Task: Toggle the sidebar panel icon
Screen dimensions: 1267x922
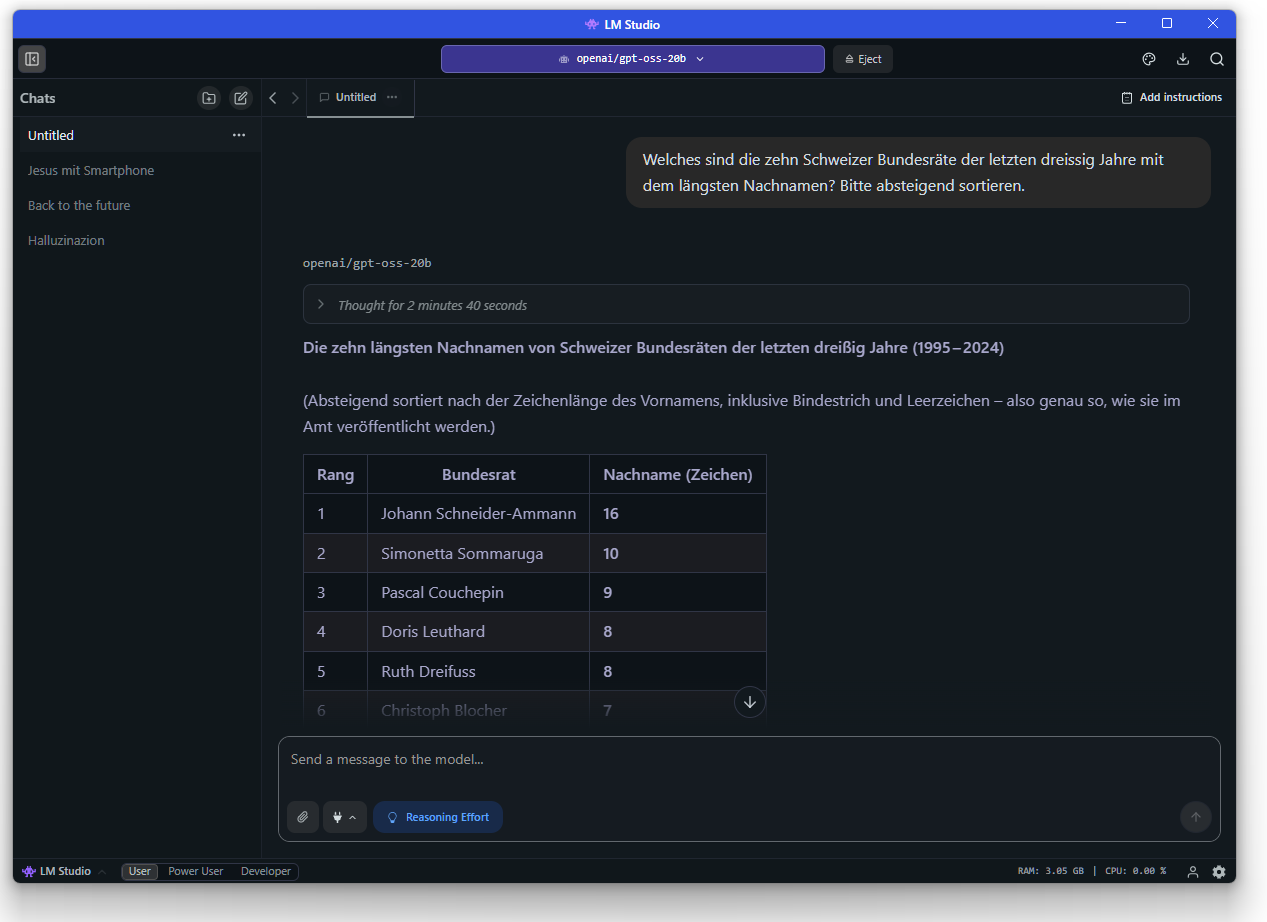Action: tap(32, 59)
